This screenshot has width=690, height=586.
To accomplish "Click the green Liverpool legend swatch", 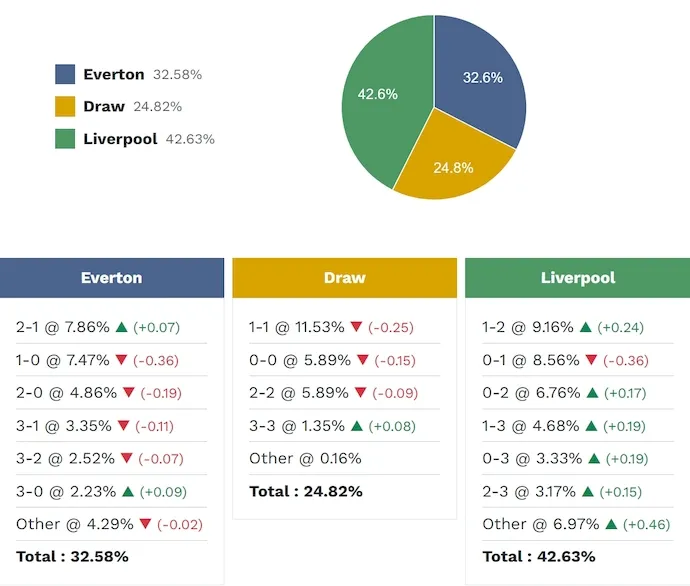I will [x=65, y=139].
